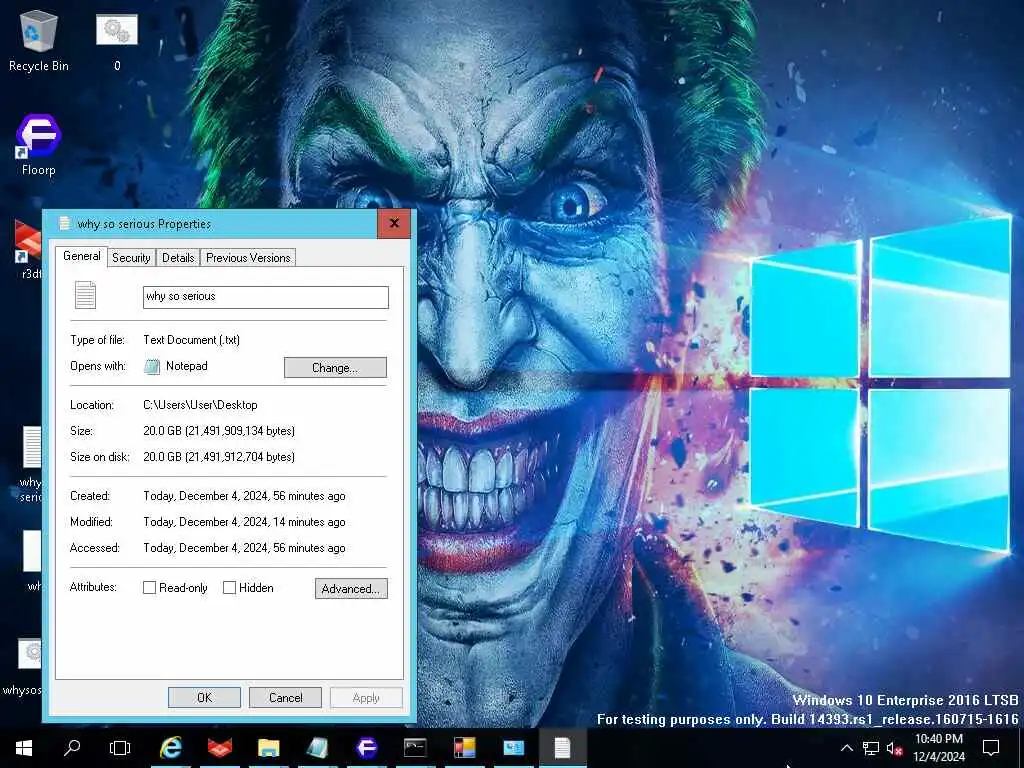The image size is (1024, 768).
Task: Switch to the Security tab
Action: (x=131, y=258)
